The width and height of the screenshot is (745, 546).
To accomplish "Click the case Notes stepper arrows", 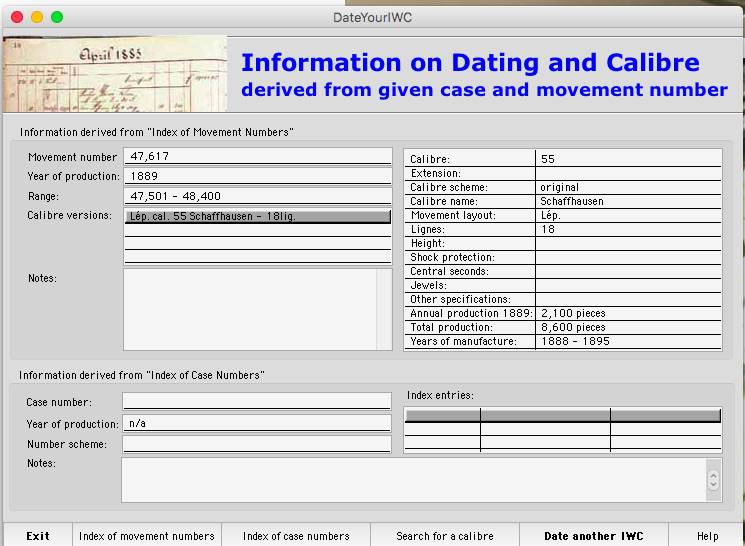I will (x=713, y=480).
